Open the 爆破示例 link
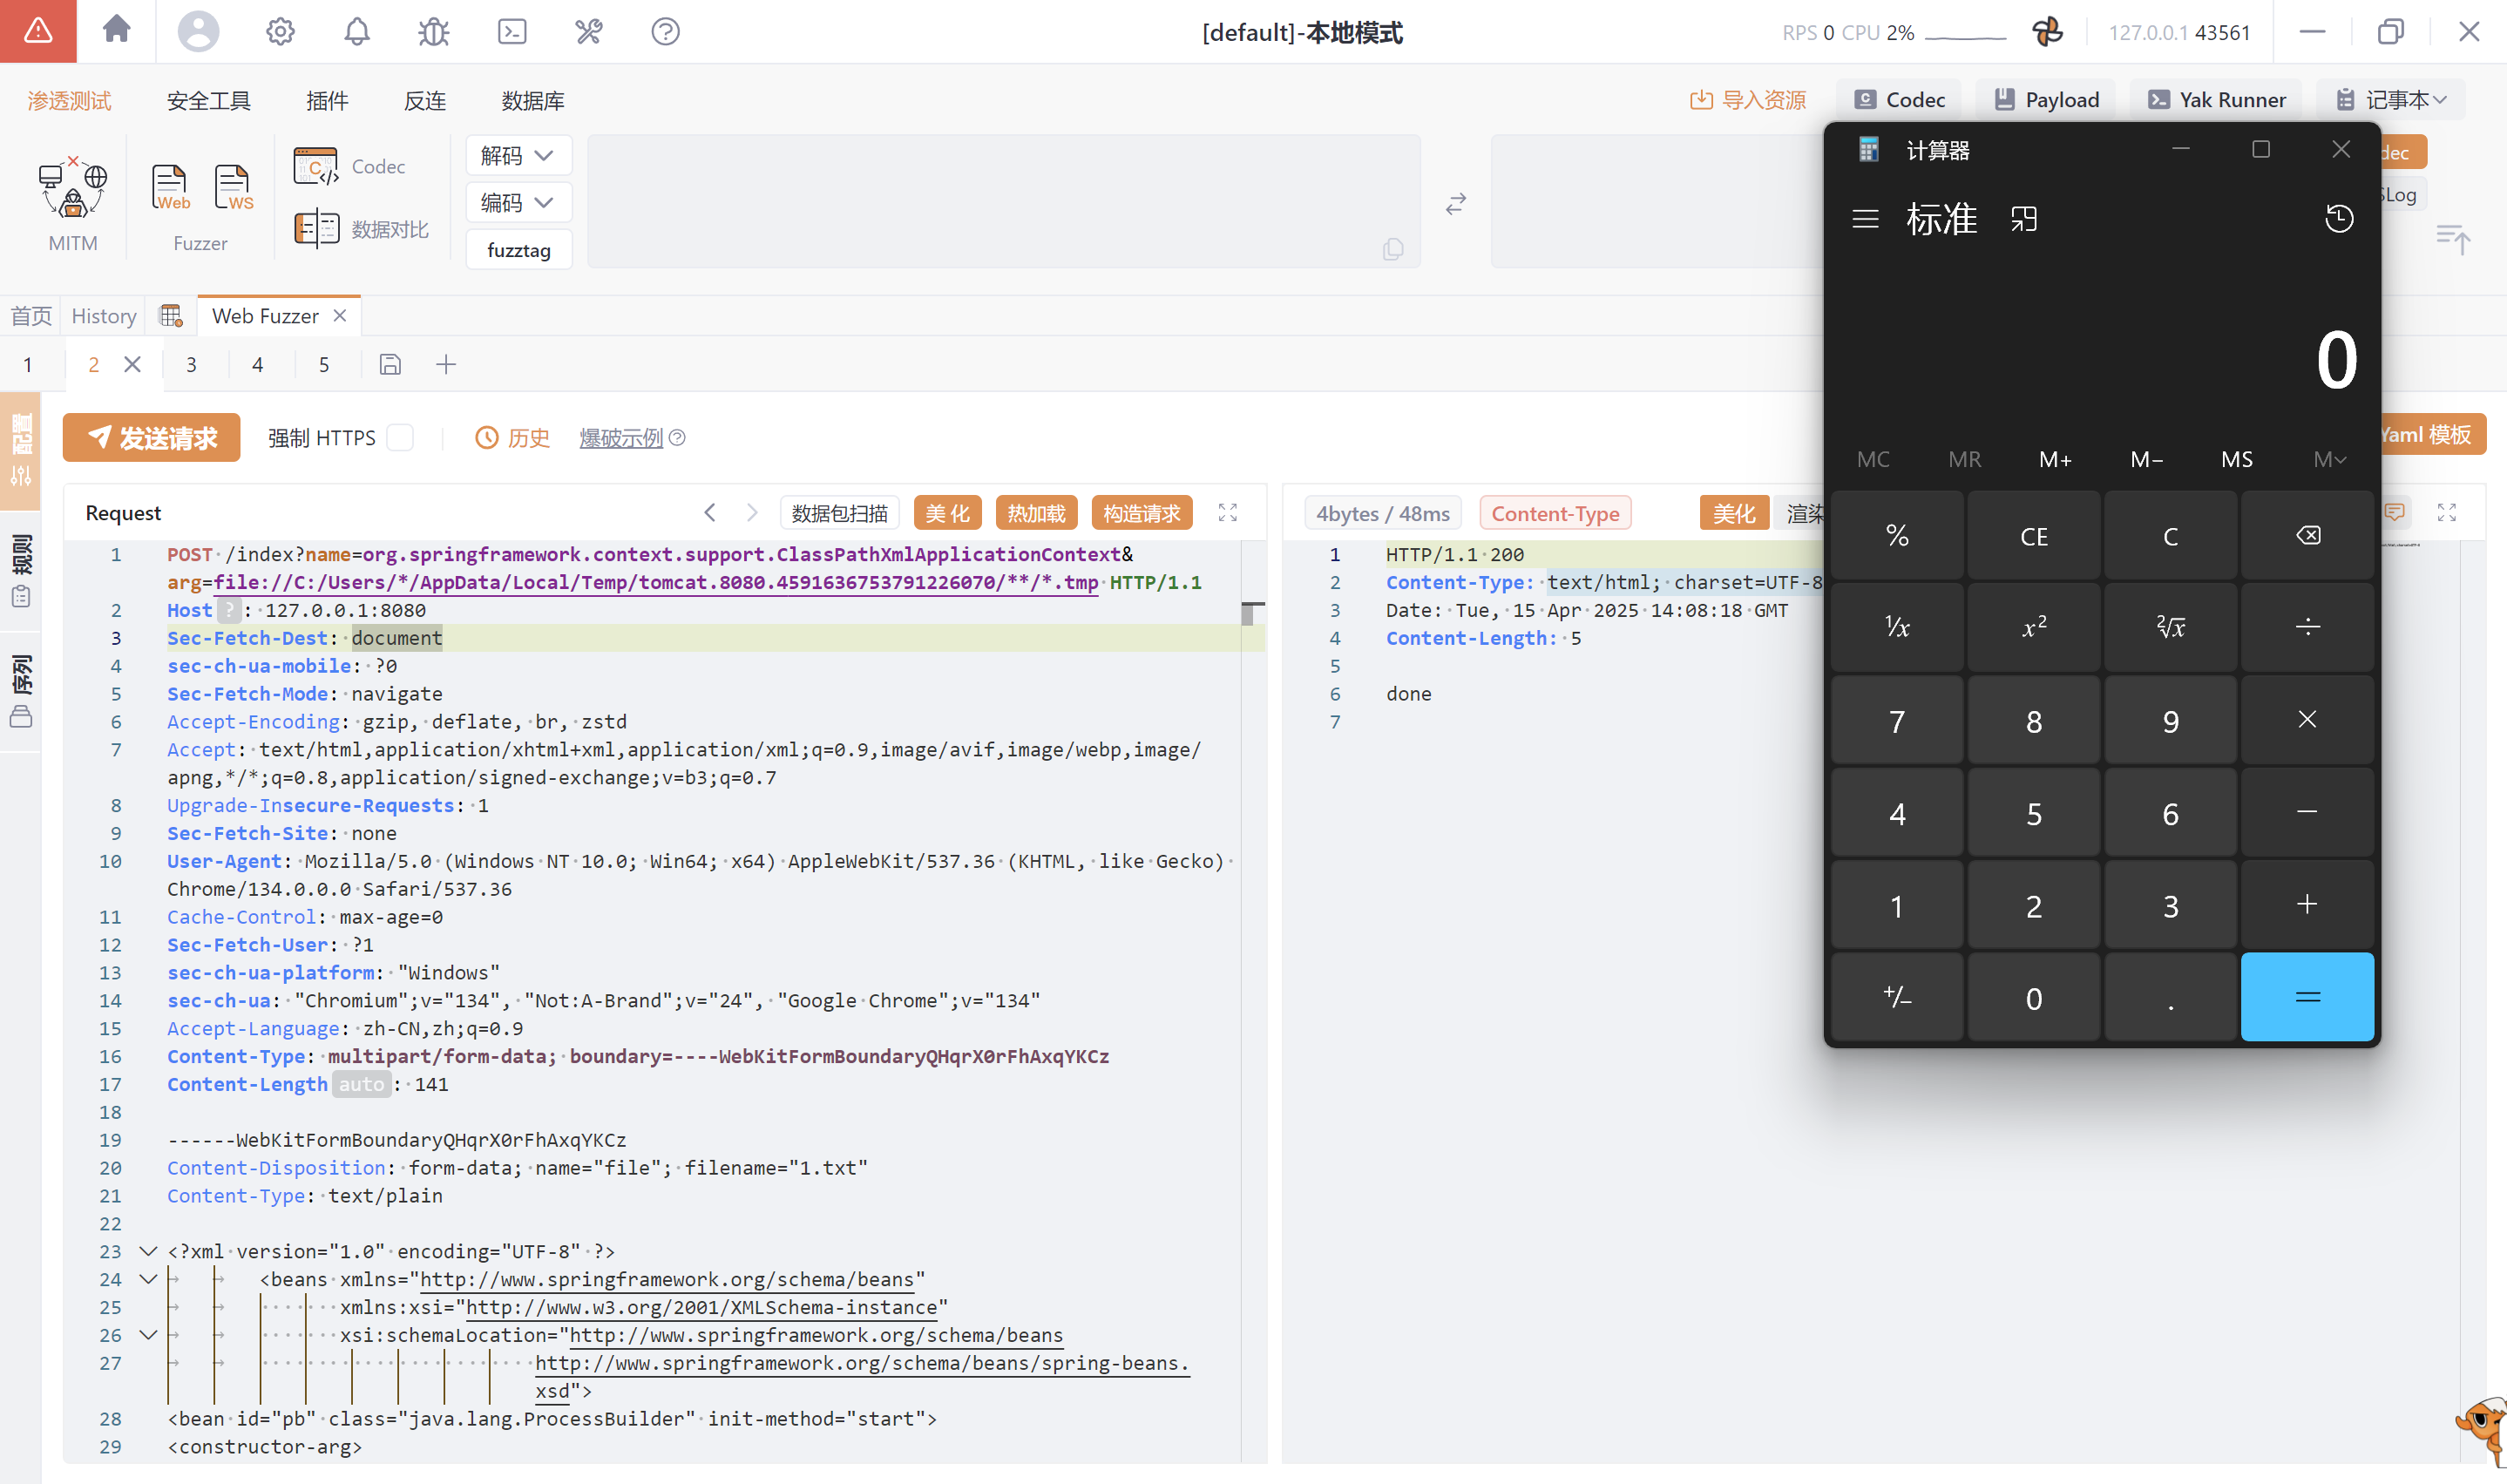The width and height of the screenshot is (2507, 1484). coord(620,438)
